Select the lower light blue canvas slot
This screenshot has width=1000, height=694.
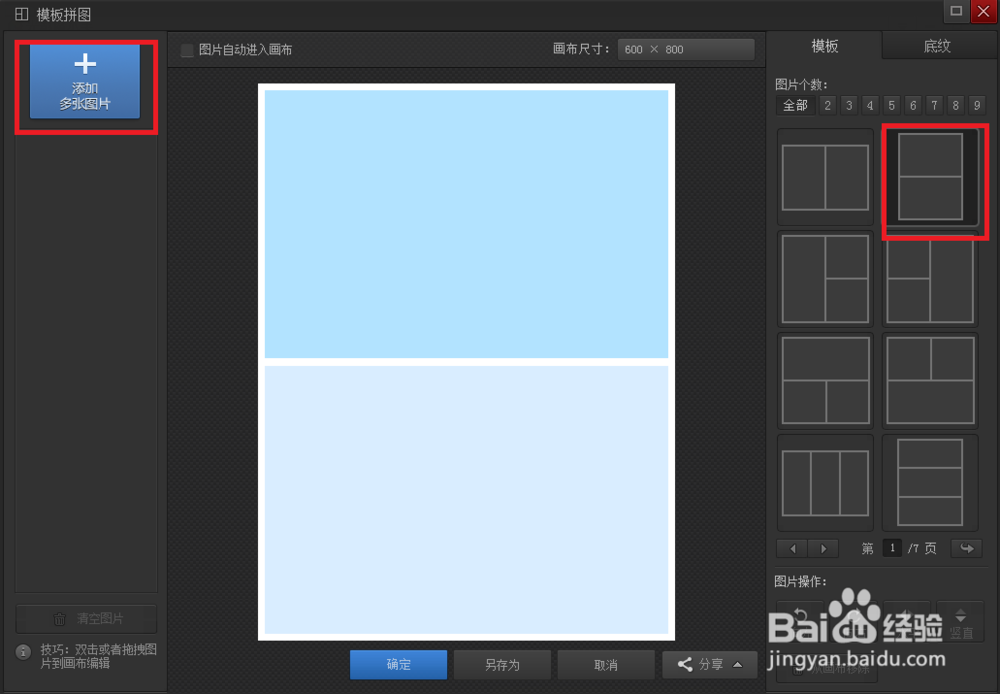pos(466,499)
